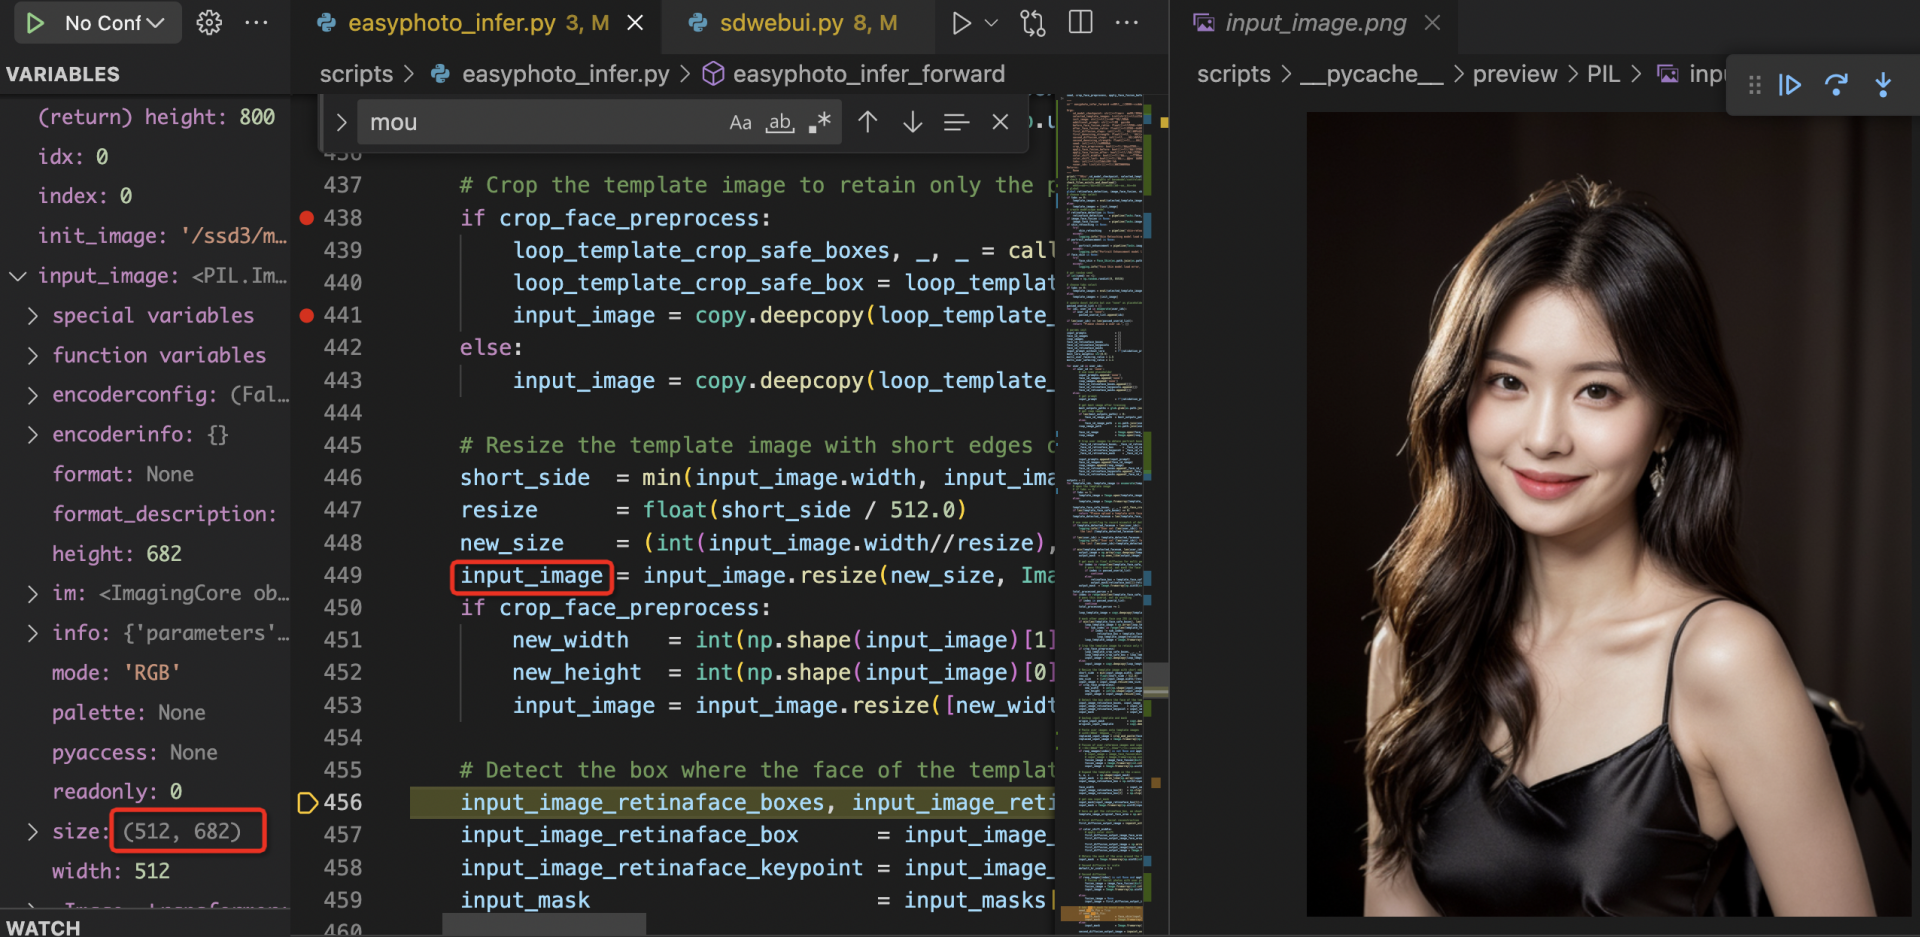1920x937 pixels.
Task: Run the Python file with the play icon
Action: [961, 22]
